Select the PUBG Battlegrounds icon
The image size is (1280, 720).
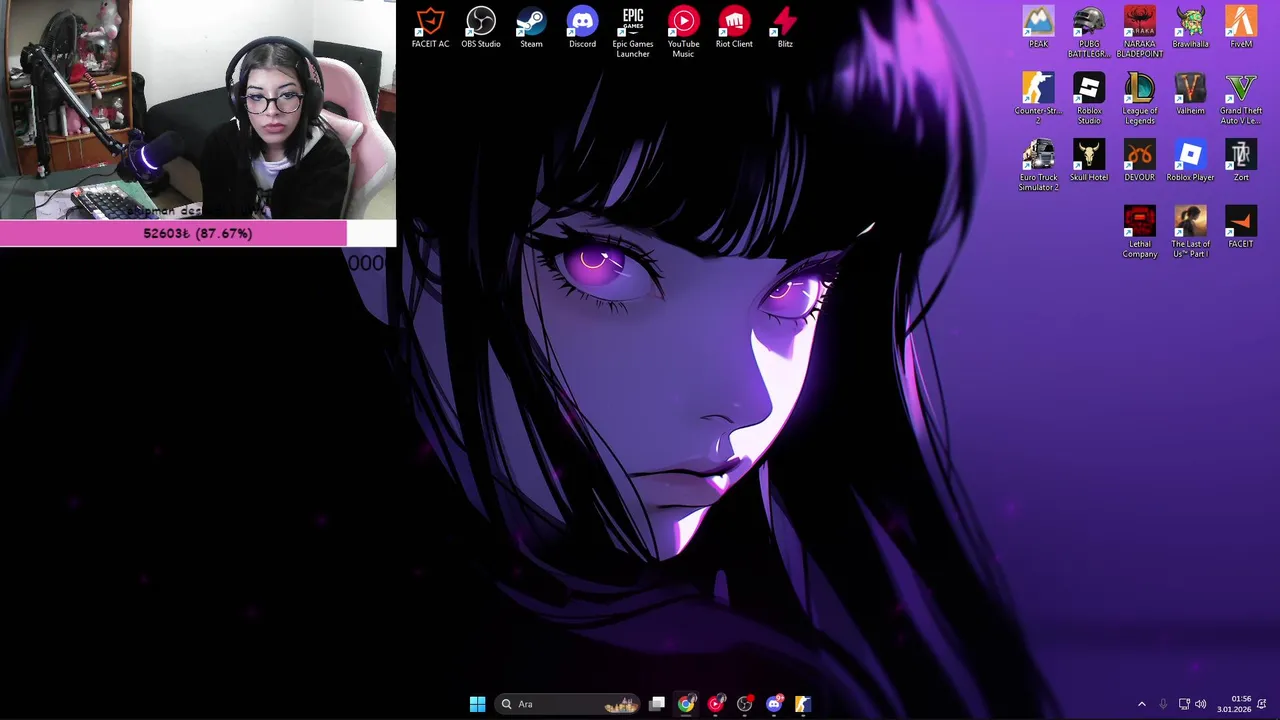[x=1089, y=32]
